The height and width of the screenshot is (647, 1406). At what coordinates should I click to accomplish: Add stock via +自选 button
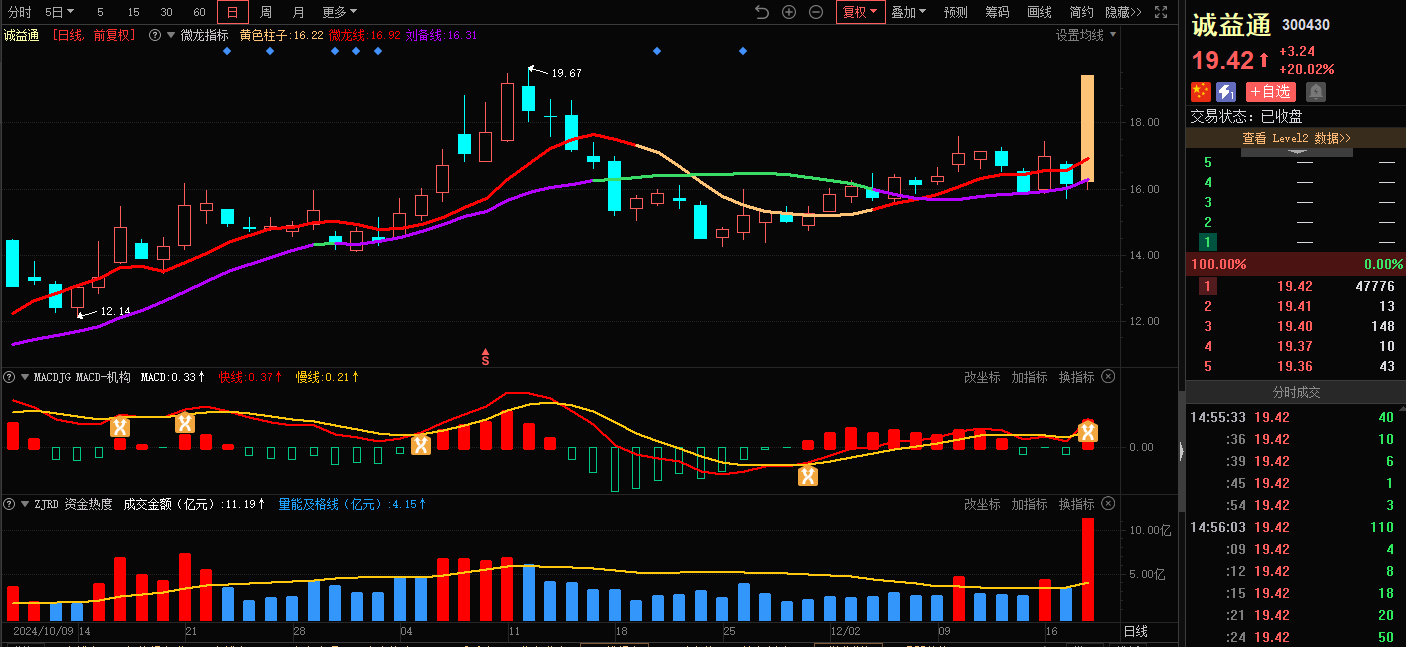(1270, 92)
